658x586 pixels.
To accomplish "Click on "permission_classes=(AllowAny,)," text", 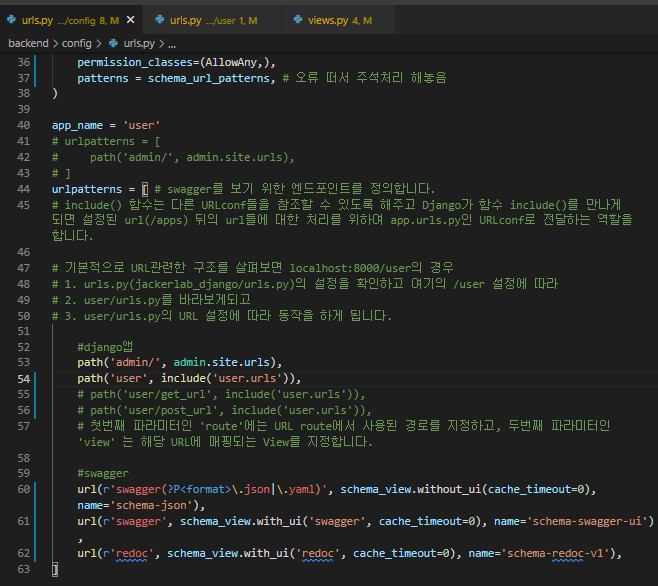I will tap(176, 63).
